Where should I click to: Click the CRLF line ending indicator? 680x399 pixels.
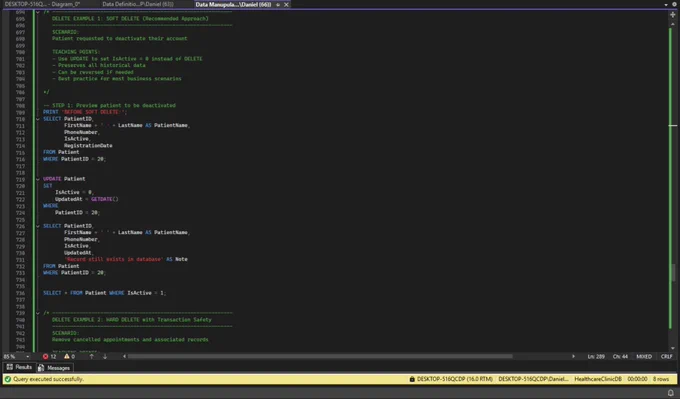(x=667, y=356)
